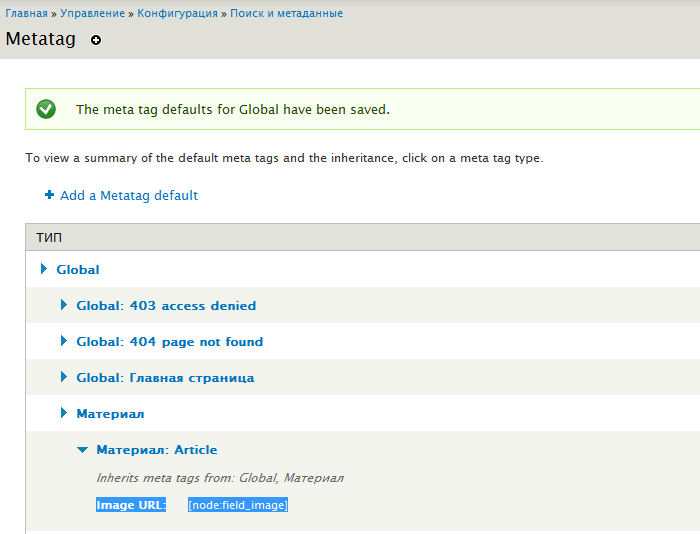Expand the Global row arrow
This screenshot has height=534, width=700.
tap(44, 269)
